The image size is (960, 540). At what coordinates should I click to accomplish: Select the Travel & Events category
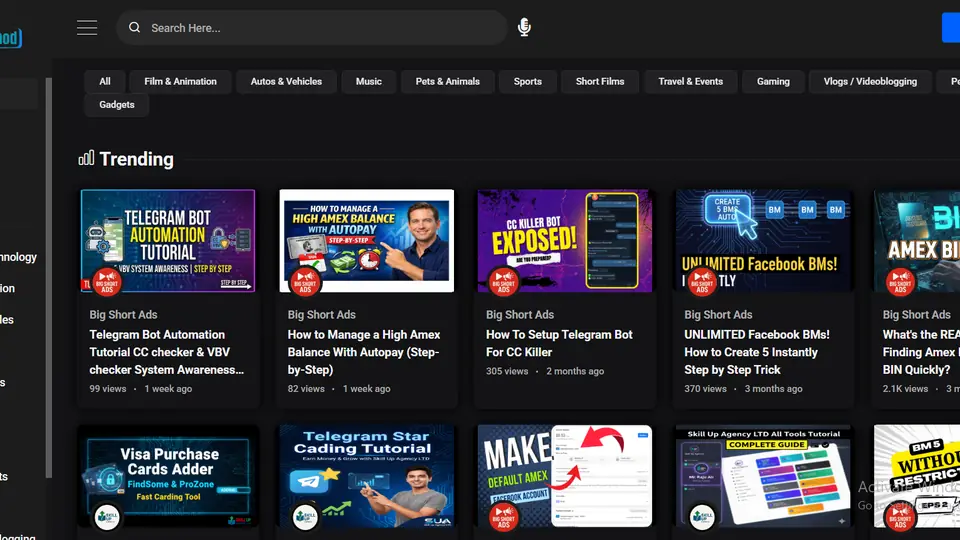(x=691, y=81)
